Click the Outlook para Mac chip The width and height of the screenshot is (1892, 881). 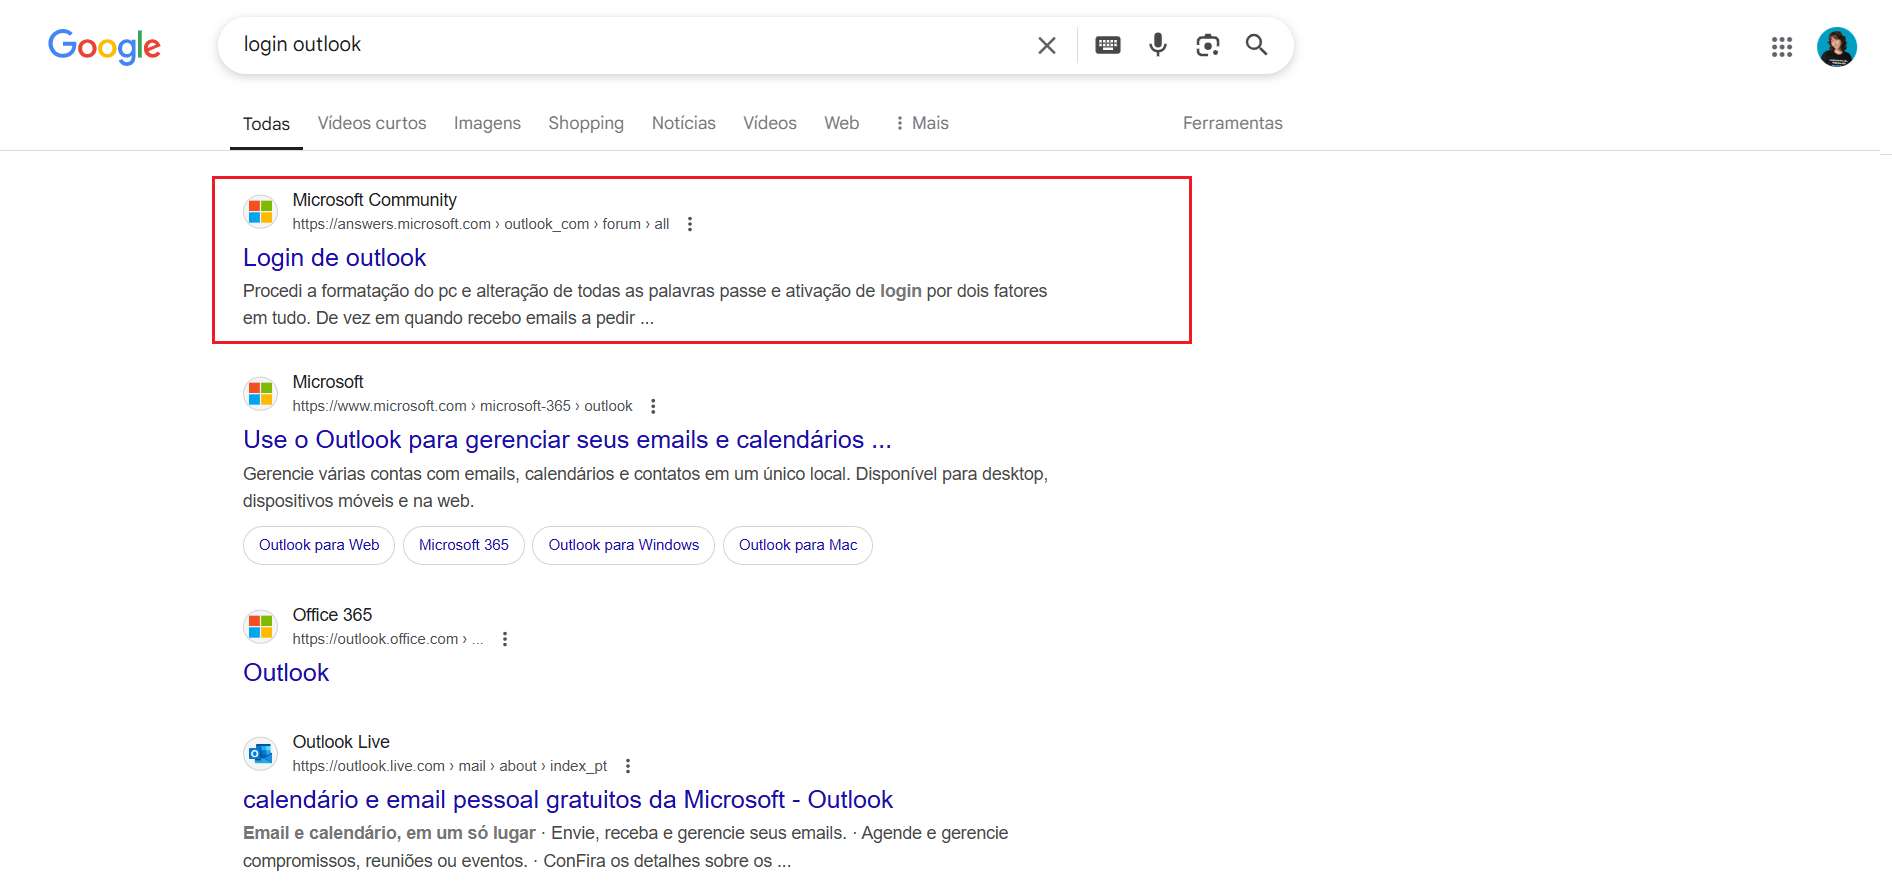tap(798, 545)
